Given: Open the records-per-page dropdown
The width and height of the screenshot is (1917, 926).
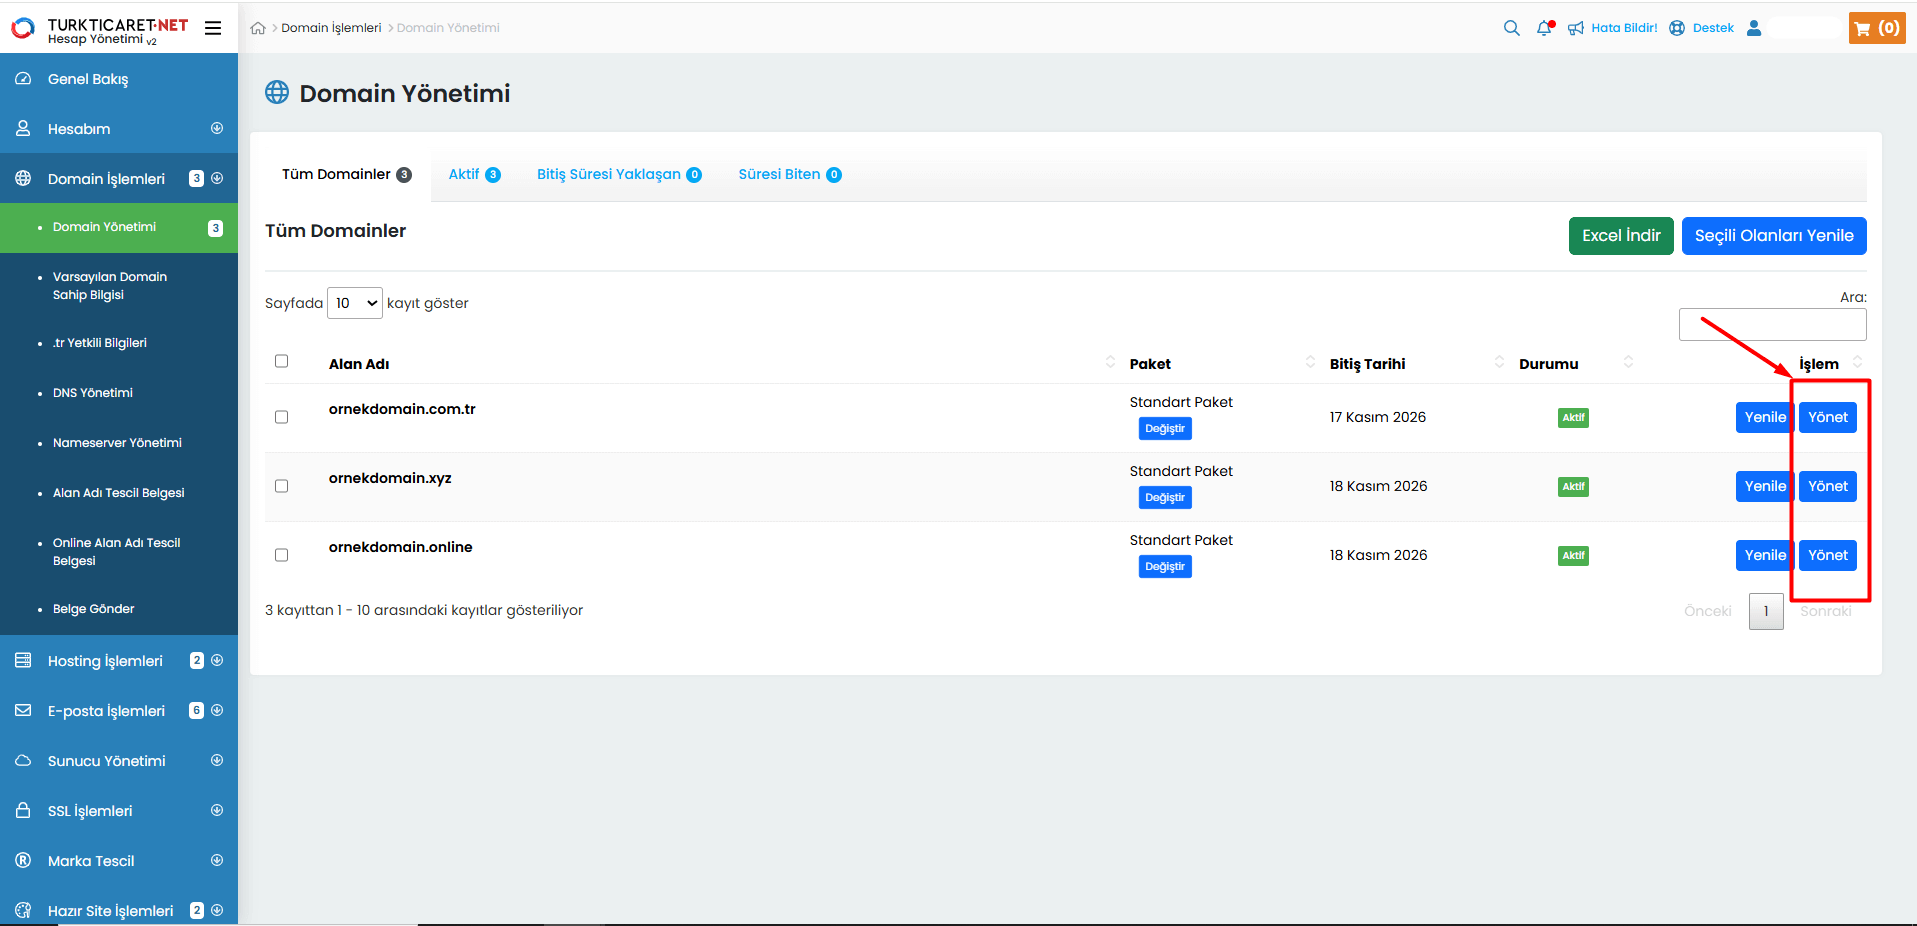Looking at the screenshot, I should [355, 303].
